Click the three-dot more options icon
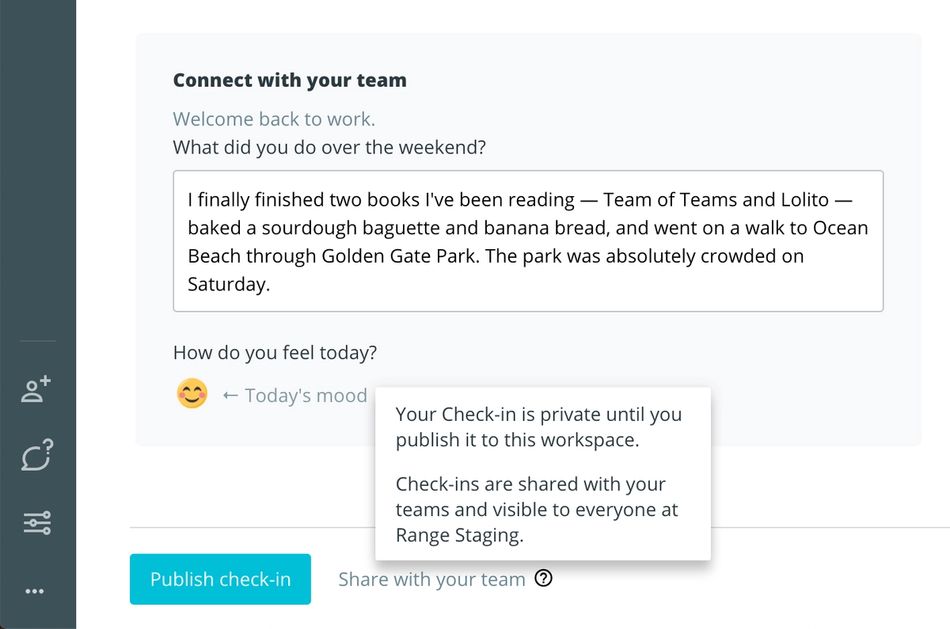Image resolution: width=950 pixels, height=629 pixels. pos(35,591)
